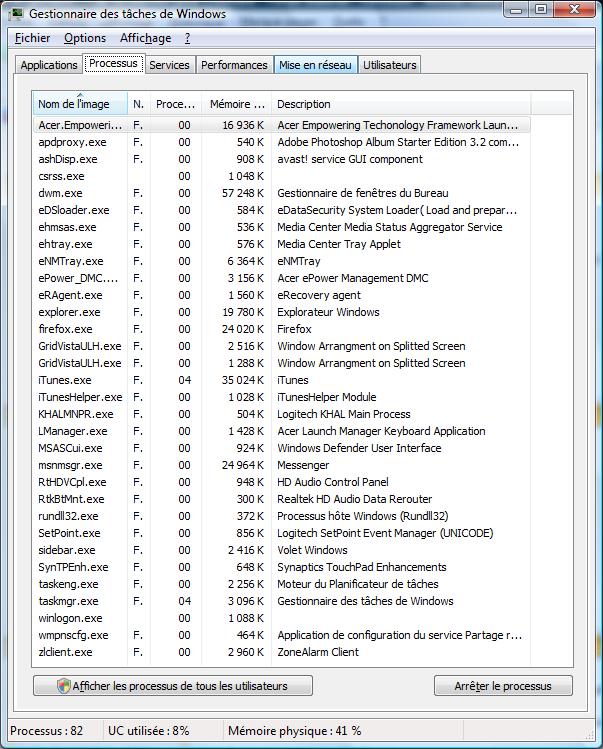Select the explorer.exe process
Image resolution: width=603 pixels, height=749 pixels.
coord(282,312)
